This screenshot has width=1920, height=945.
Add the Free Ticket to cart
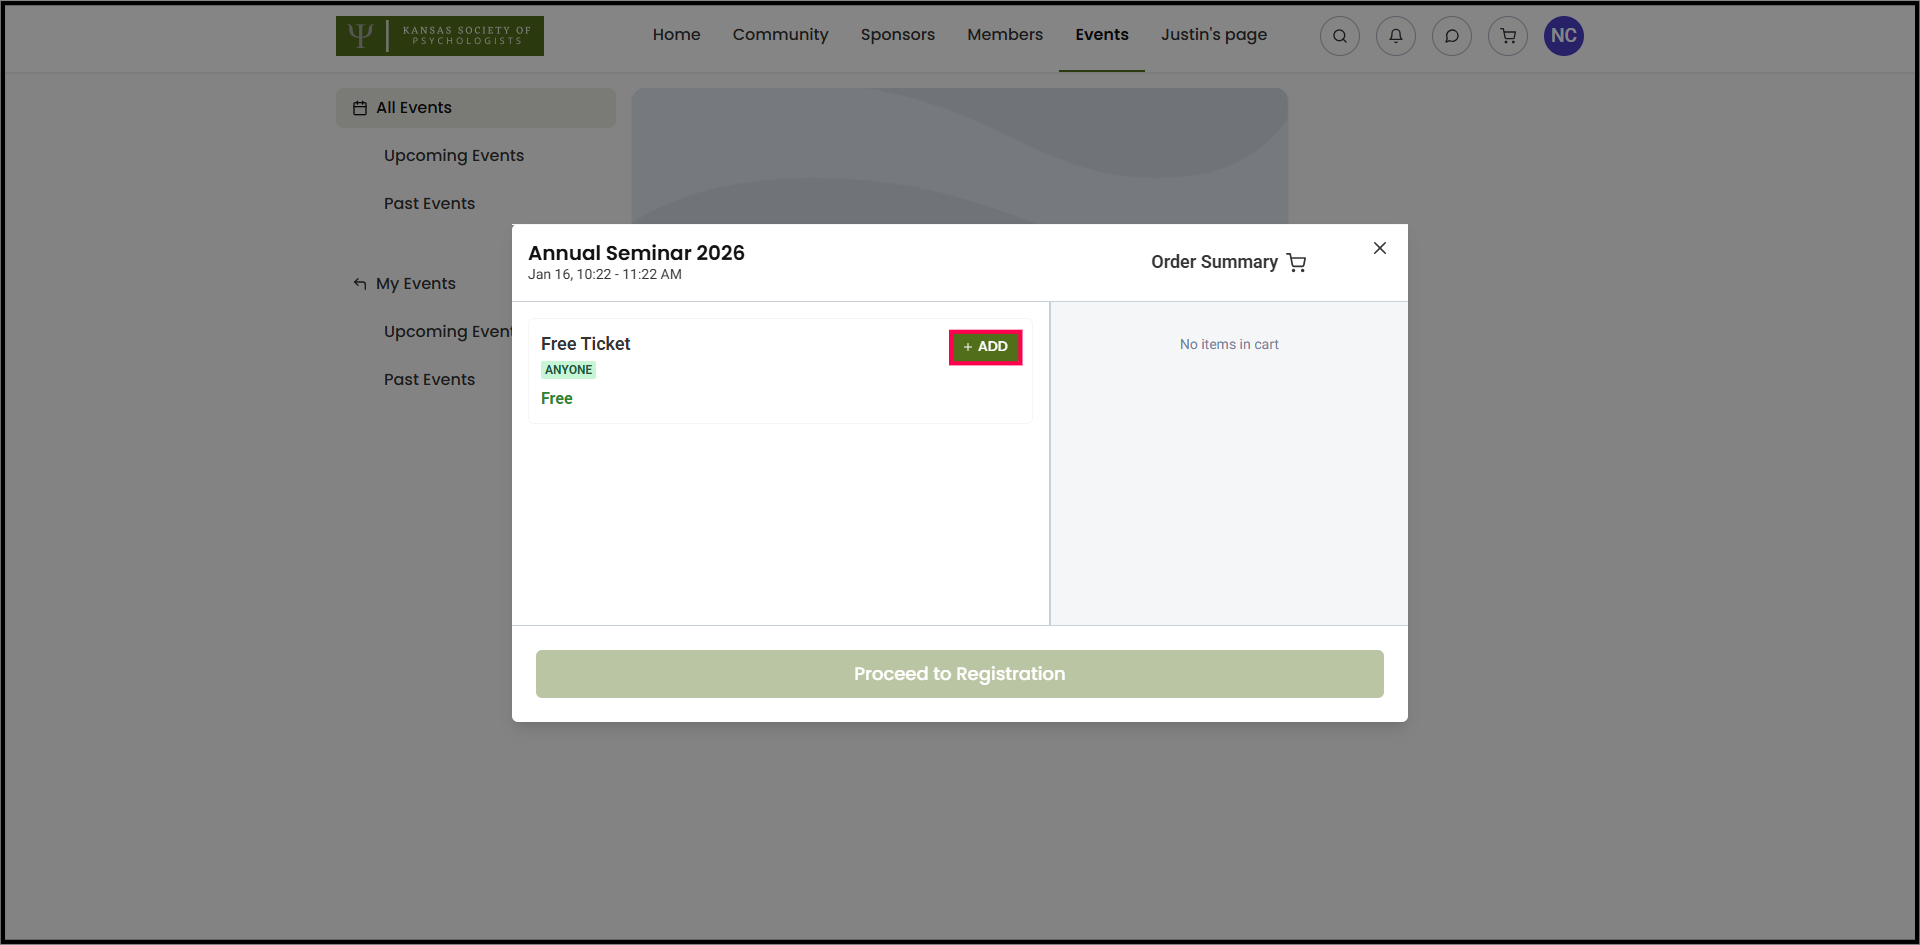tap(985, 347)
